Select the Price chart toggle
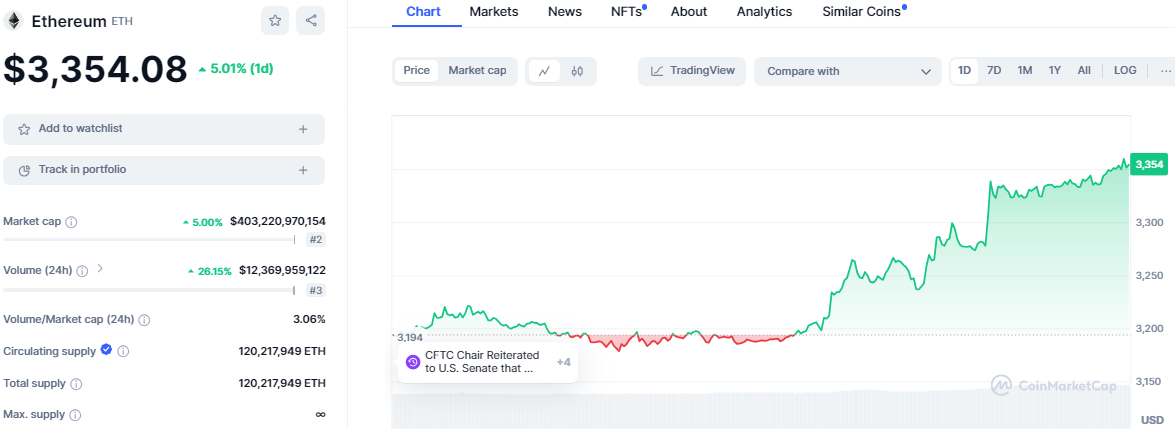The height and width of the screenshot is (429, 1175). click(417, 70)
